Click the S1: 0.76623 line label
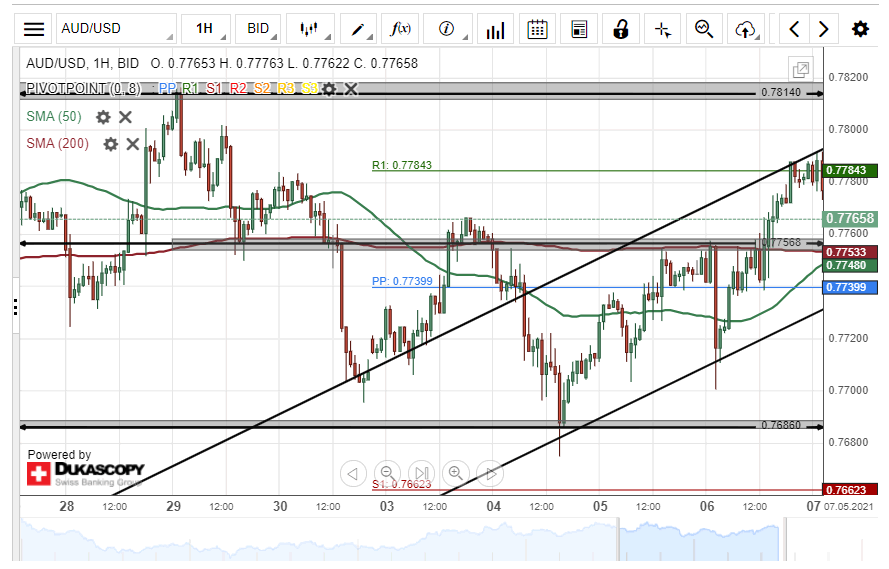This screenshot has width=889, height=569. tap(401, 485)
